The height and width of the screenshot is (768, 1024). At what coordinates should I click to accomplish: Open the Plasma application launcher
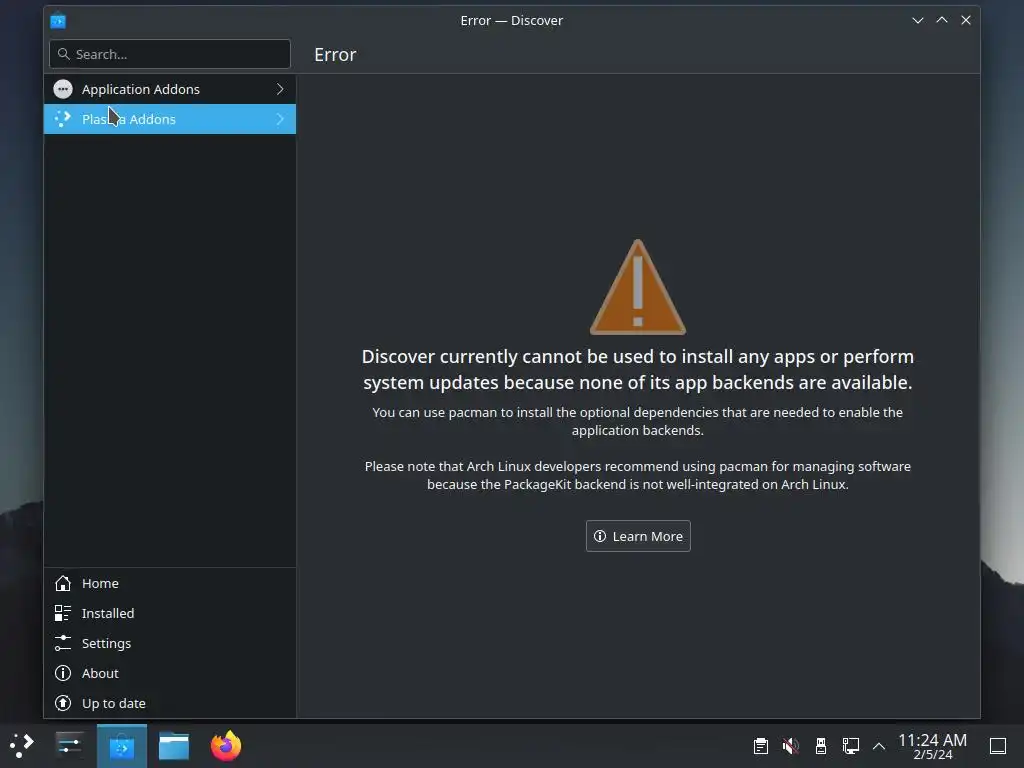(22, 745)
